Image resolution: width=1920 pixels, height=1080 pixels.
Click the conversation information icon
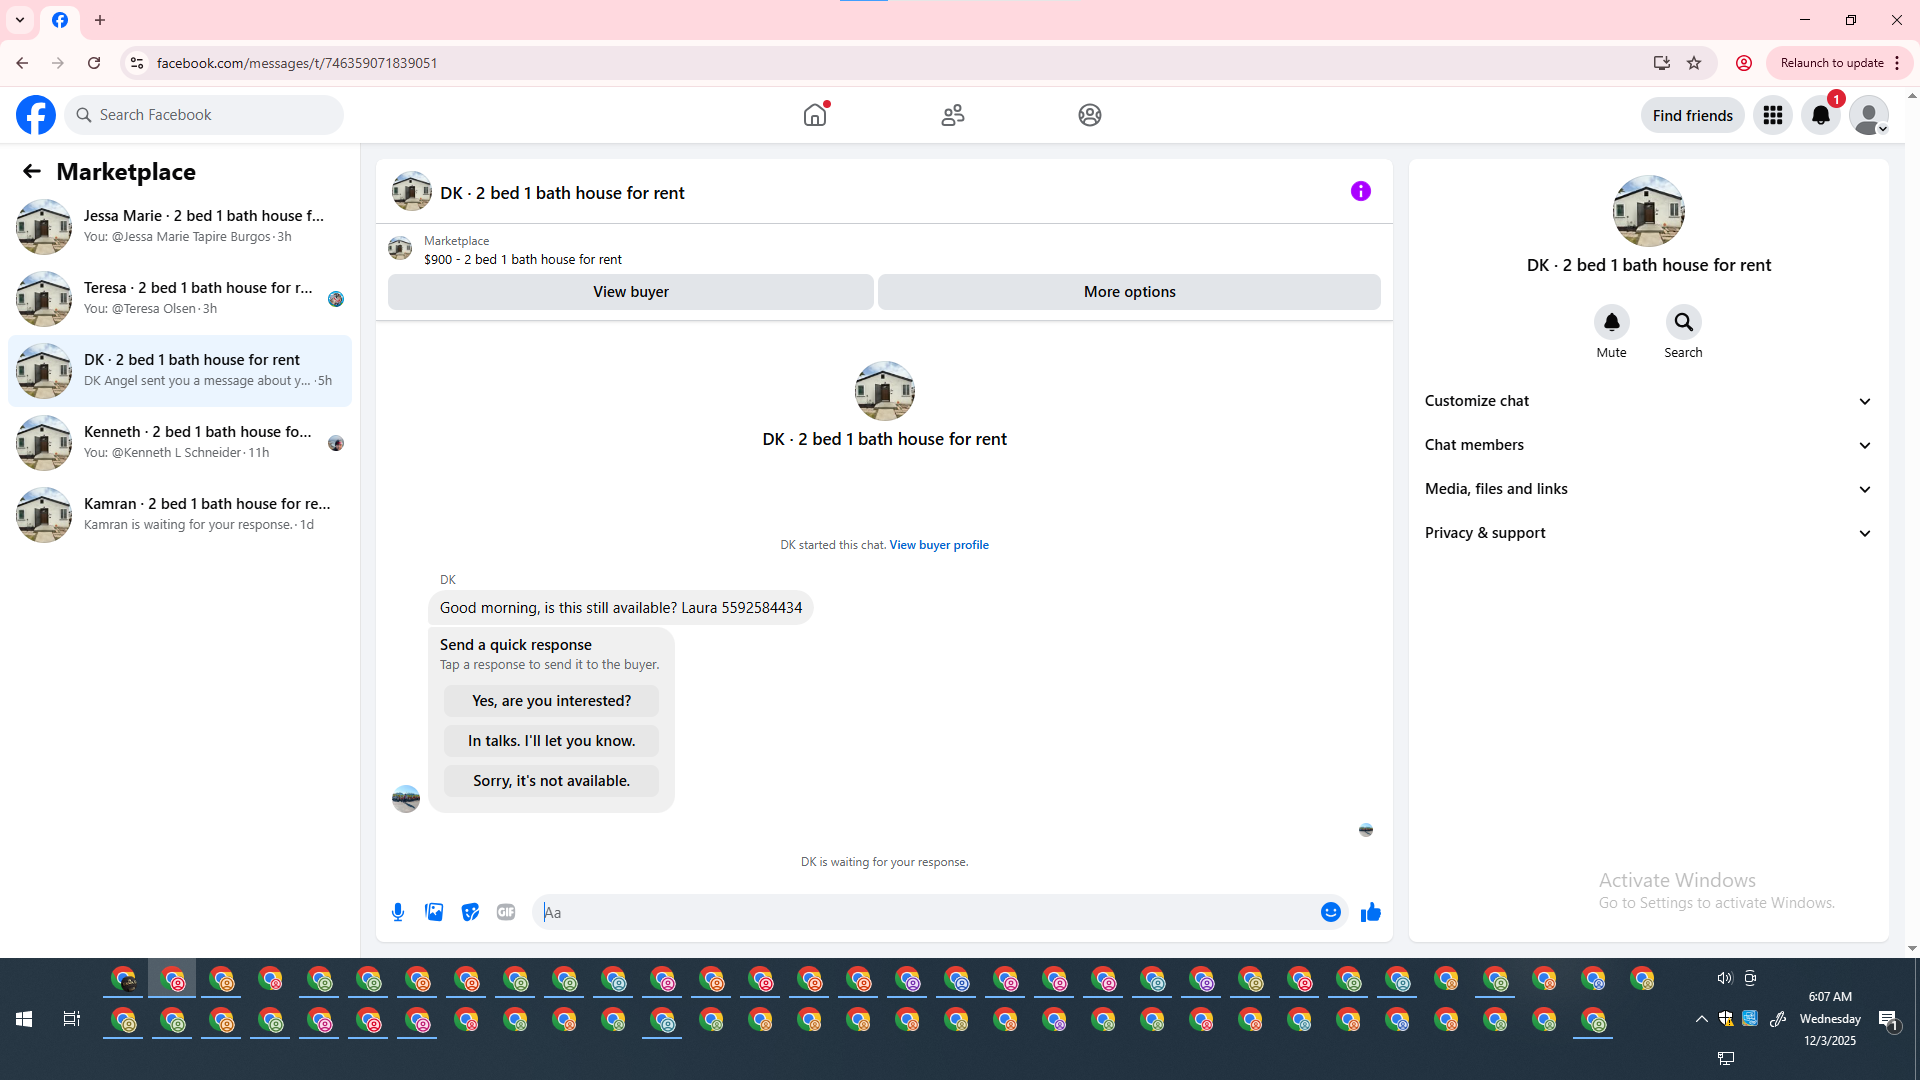click(x=1361, y=191)
